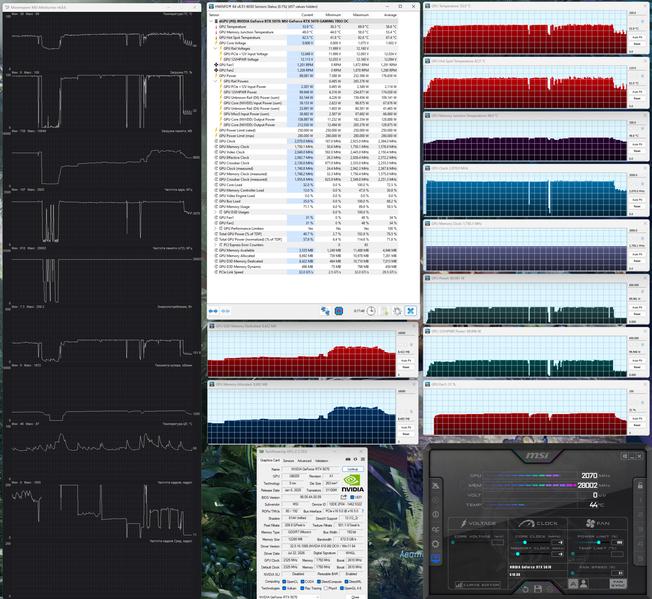Open Afterburner Curve Editor

tap(477, 585)
